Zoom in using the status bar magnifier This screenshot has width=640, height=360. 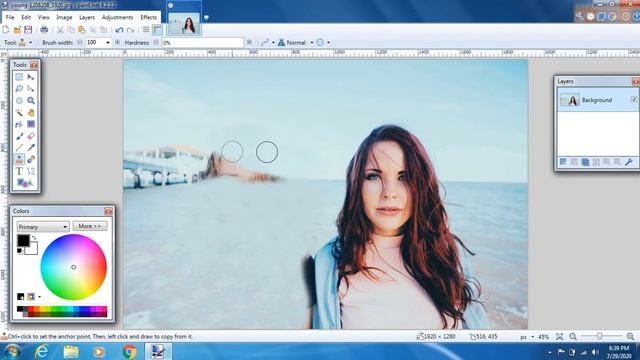(631, 337)
